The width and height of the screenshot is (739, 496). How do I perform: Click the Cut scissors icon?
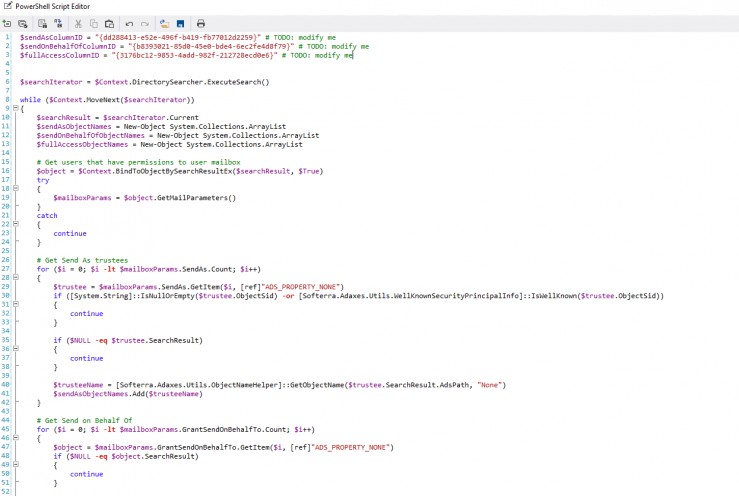click(x=78, y=24)
